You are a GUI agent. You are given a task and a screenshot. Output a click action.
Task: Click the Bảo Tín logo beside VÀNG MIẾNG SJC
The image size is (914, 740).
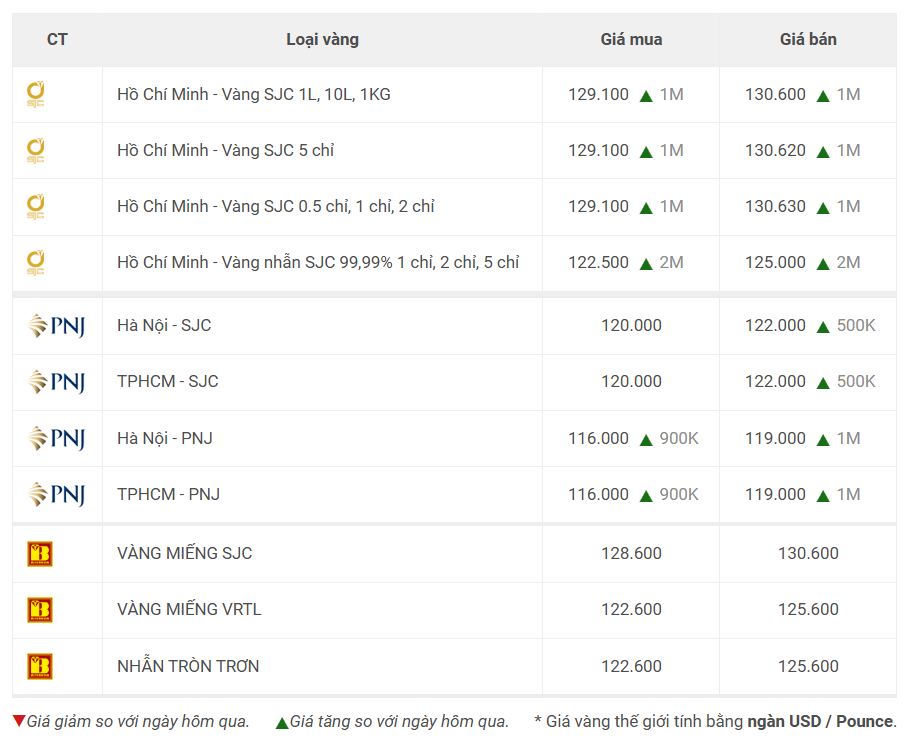click(x=40, y=553)
